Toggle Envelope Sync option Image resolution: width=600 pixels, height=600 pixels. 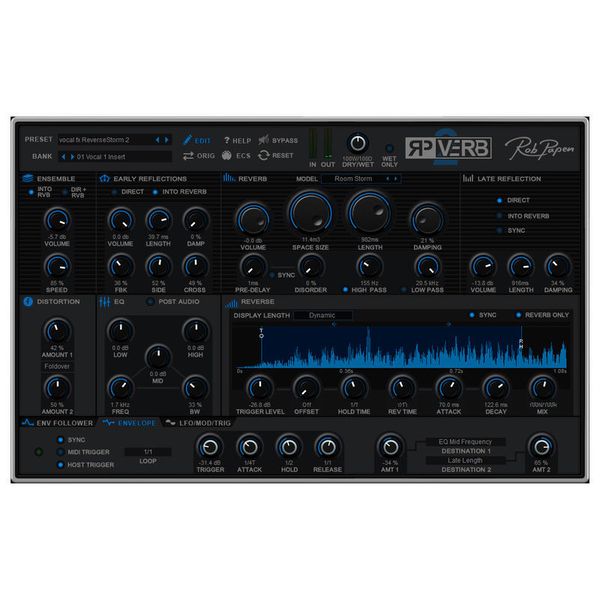(60, 440)
